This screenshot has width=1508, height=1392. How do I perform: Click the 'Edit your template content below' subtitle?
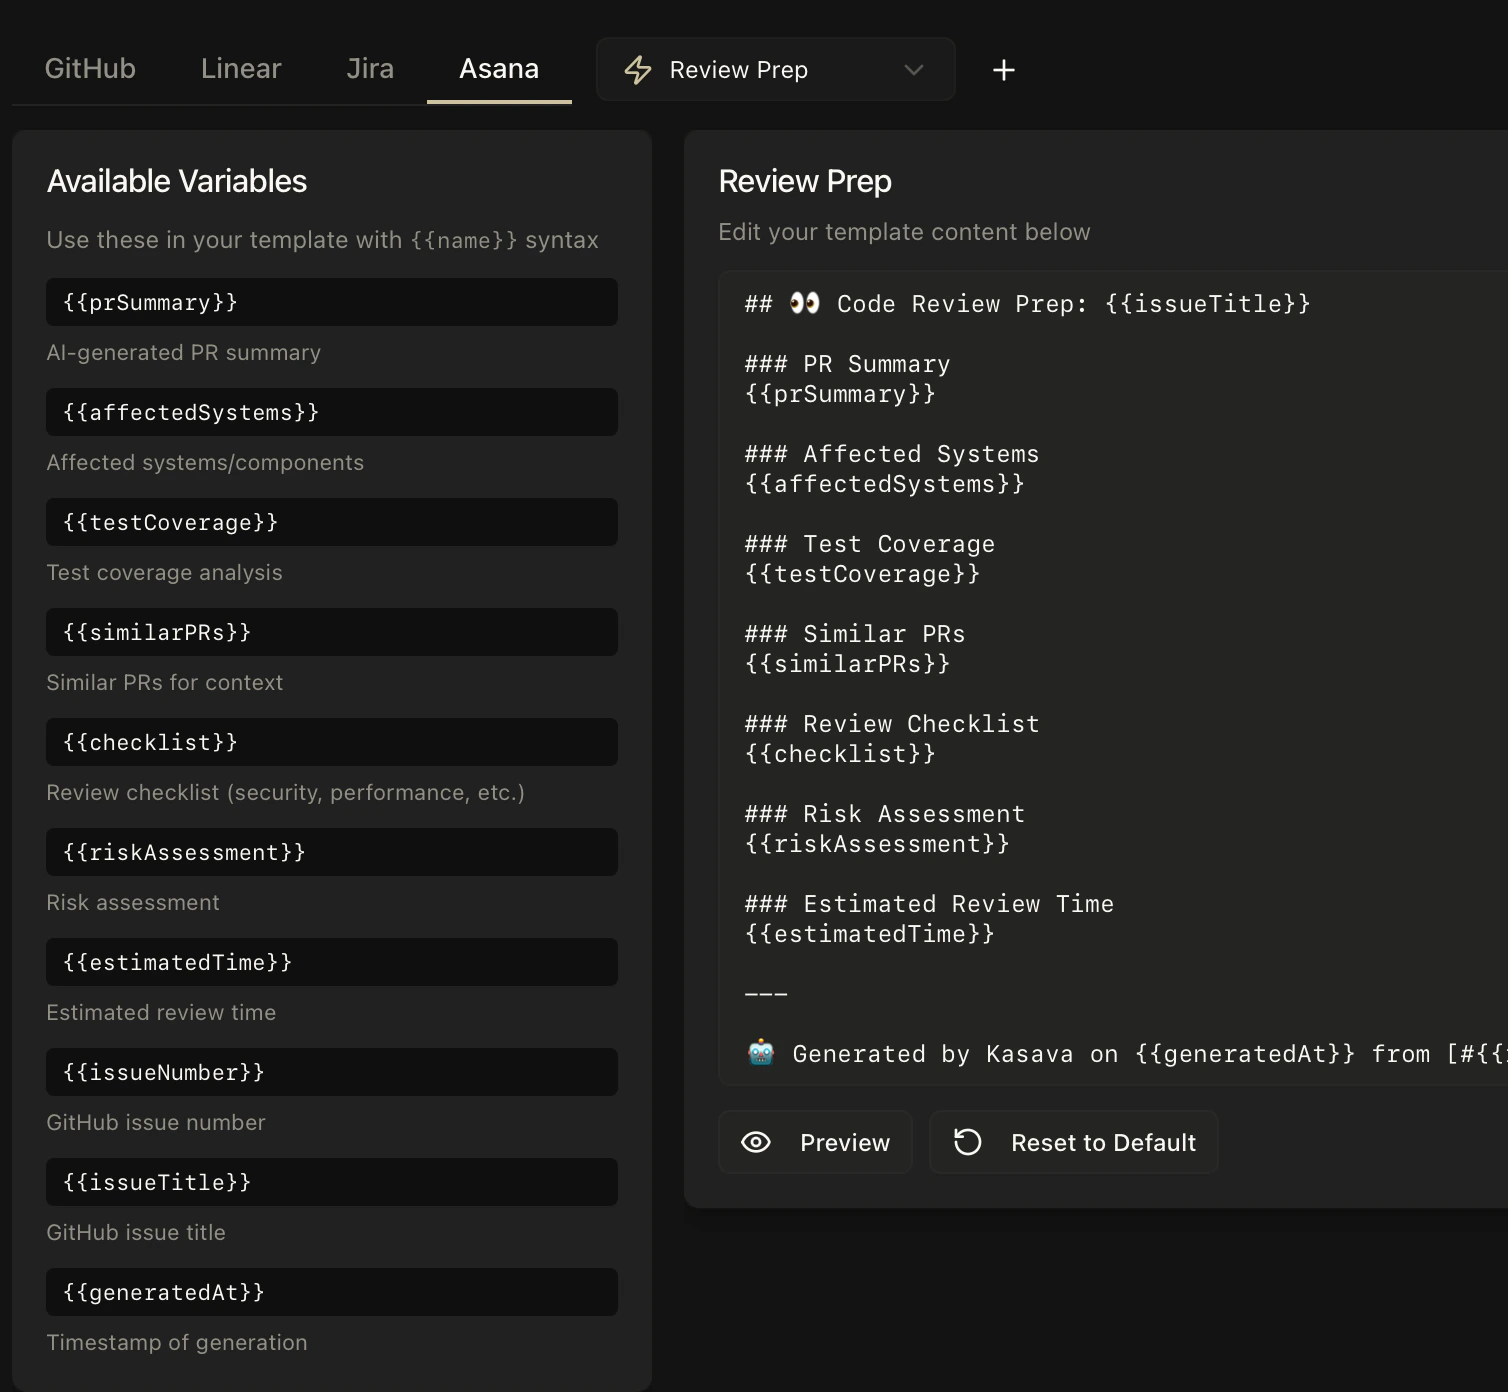tap(904, 232)
